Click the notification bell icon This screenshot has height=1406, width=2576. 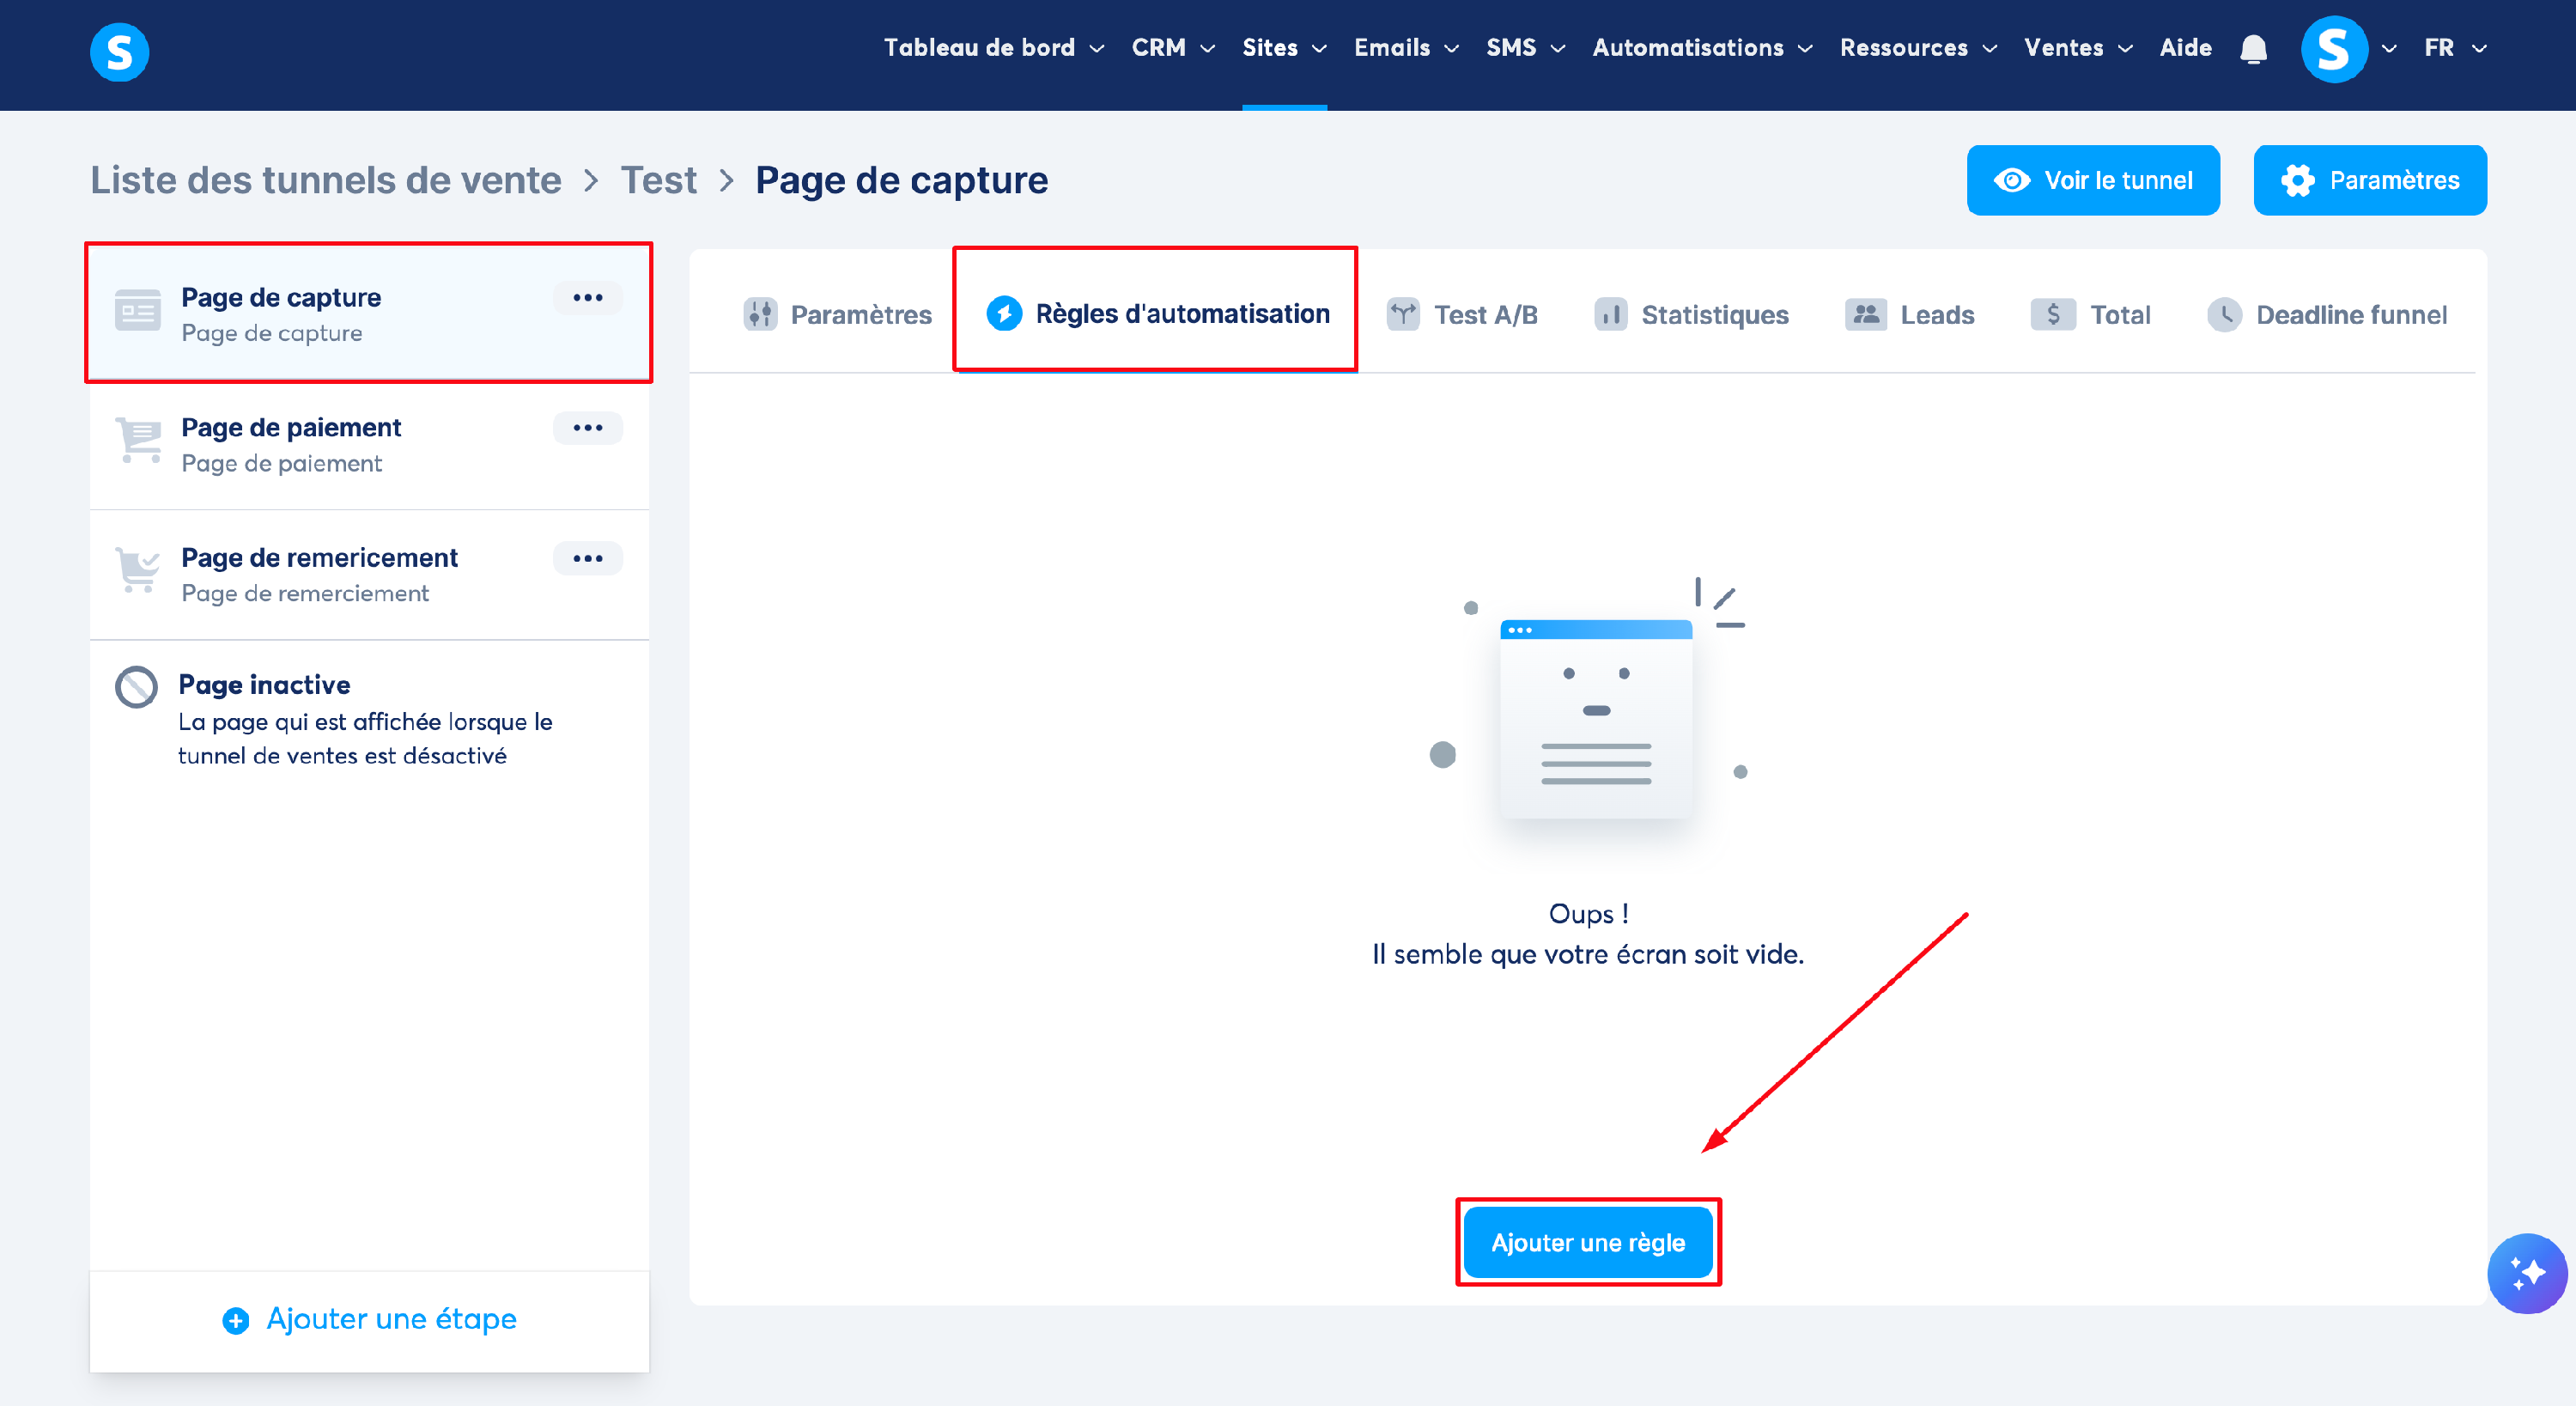[x=2253, y=48]
